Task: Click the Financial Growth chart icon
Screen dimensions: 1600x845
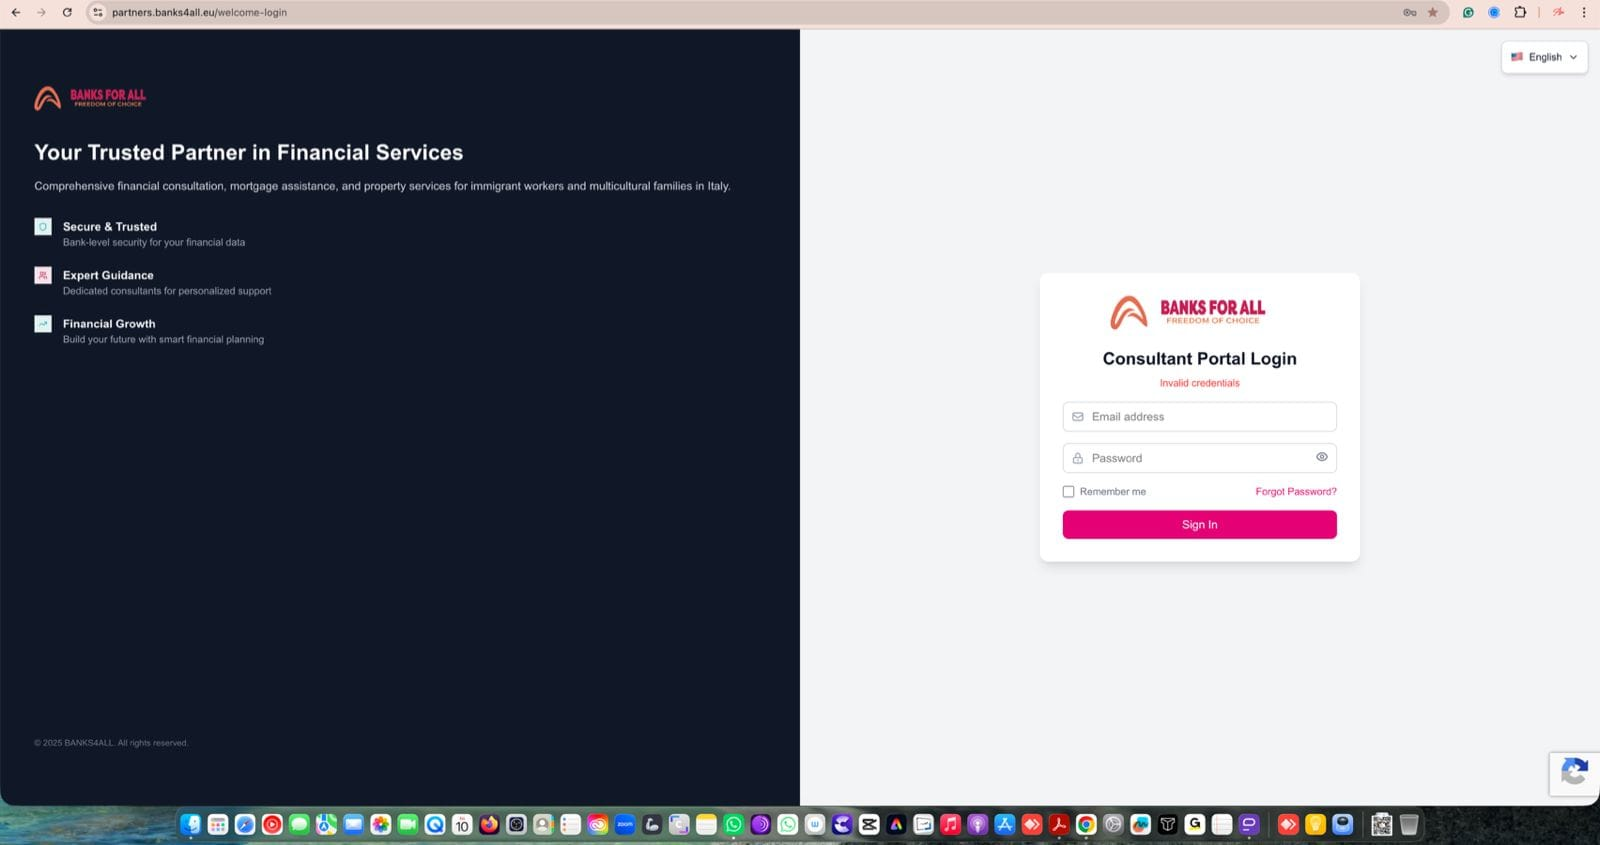Action: click(x=43, y=324)
